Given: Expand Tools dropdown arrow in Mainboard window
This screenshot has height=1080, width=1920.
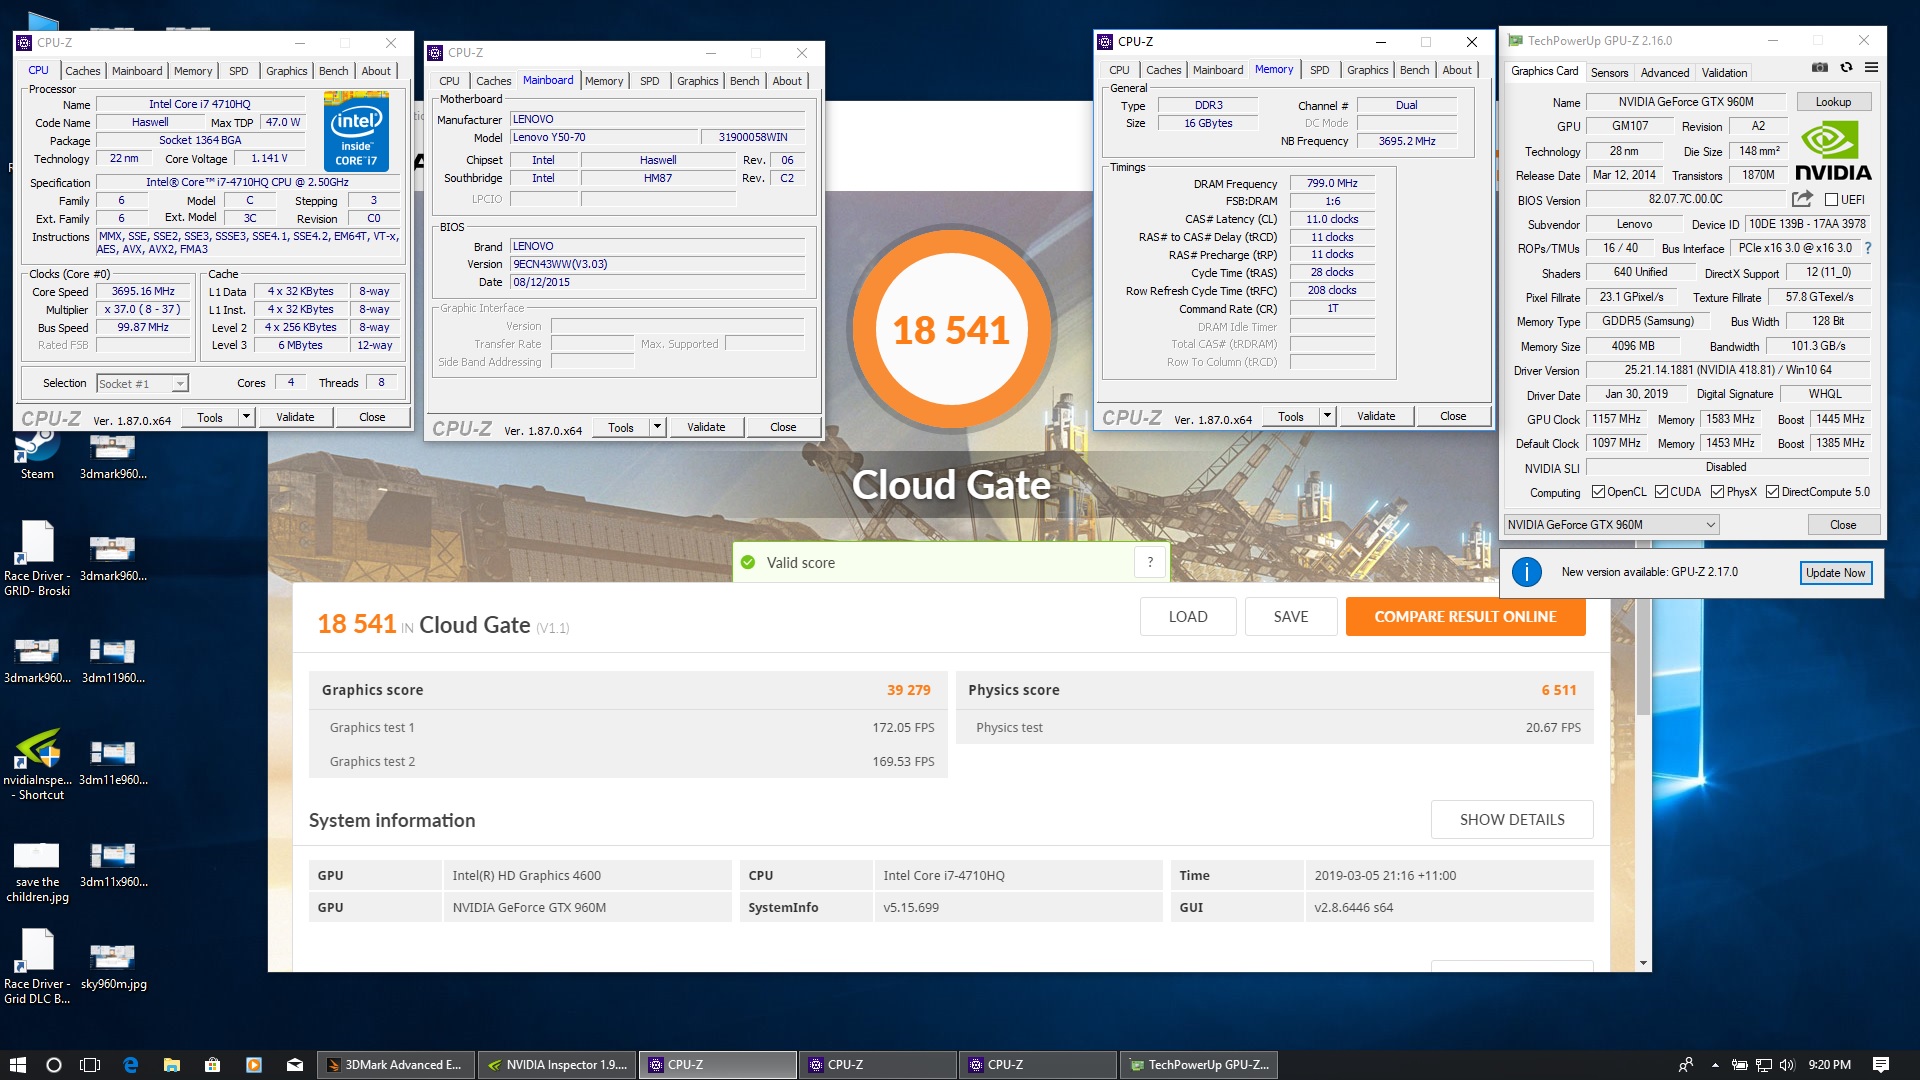Looking at the screenshot, I should click(657, 427).
